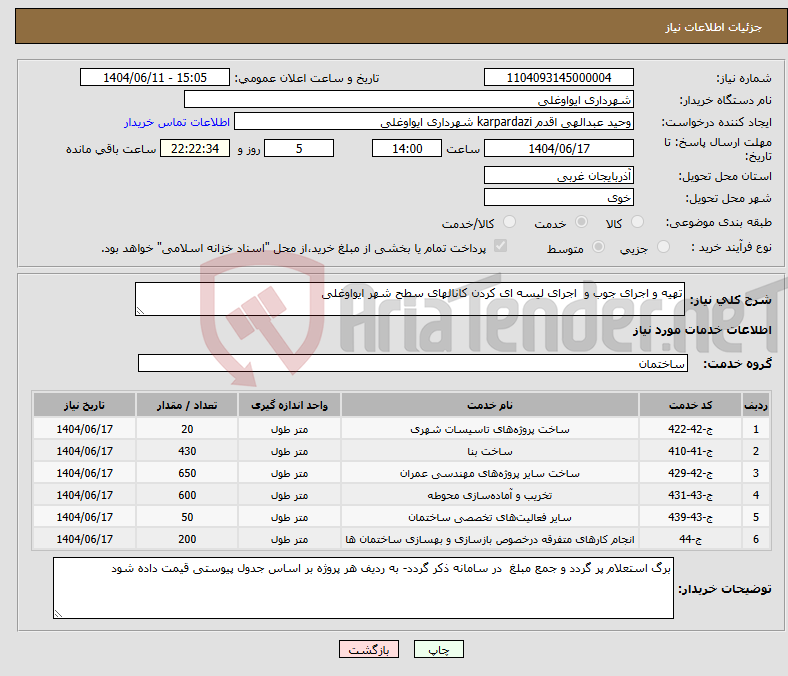Click the ردیف column header
This screenshot has width=788, height=676.
756,405
